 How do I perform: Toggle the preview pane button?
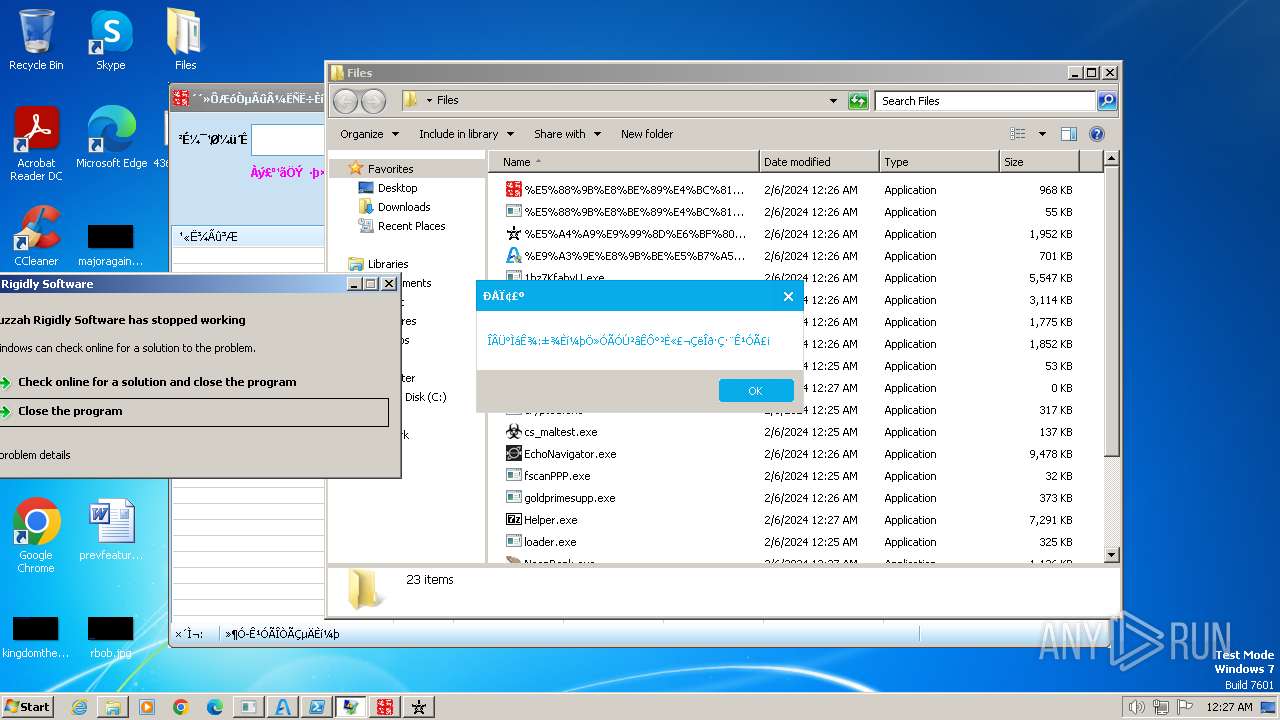[x=1069, y=134]
